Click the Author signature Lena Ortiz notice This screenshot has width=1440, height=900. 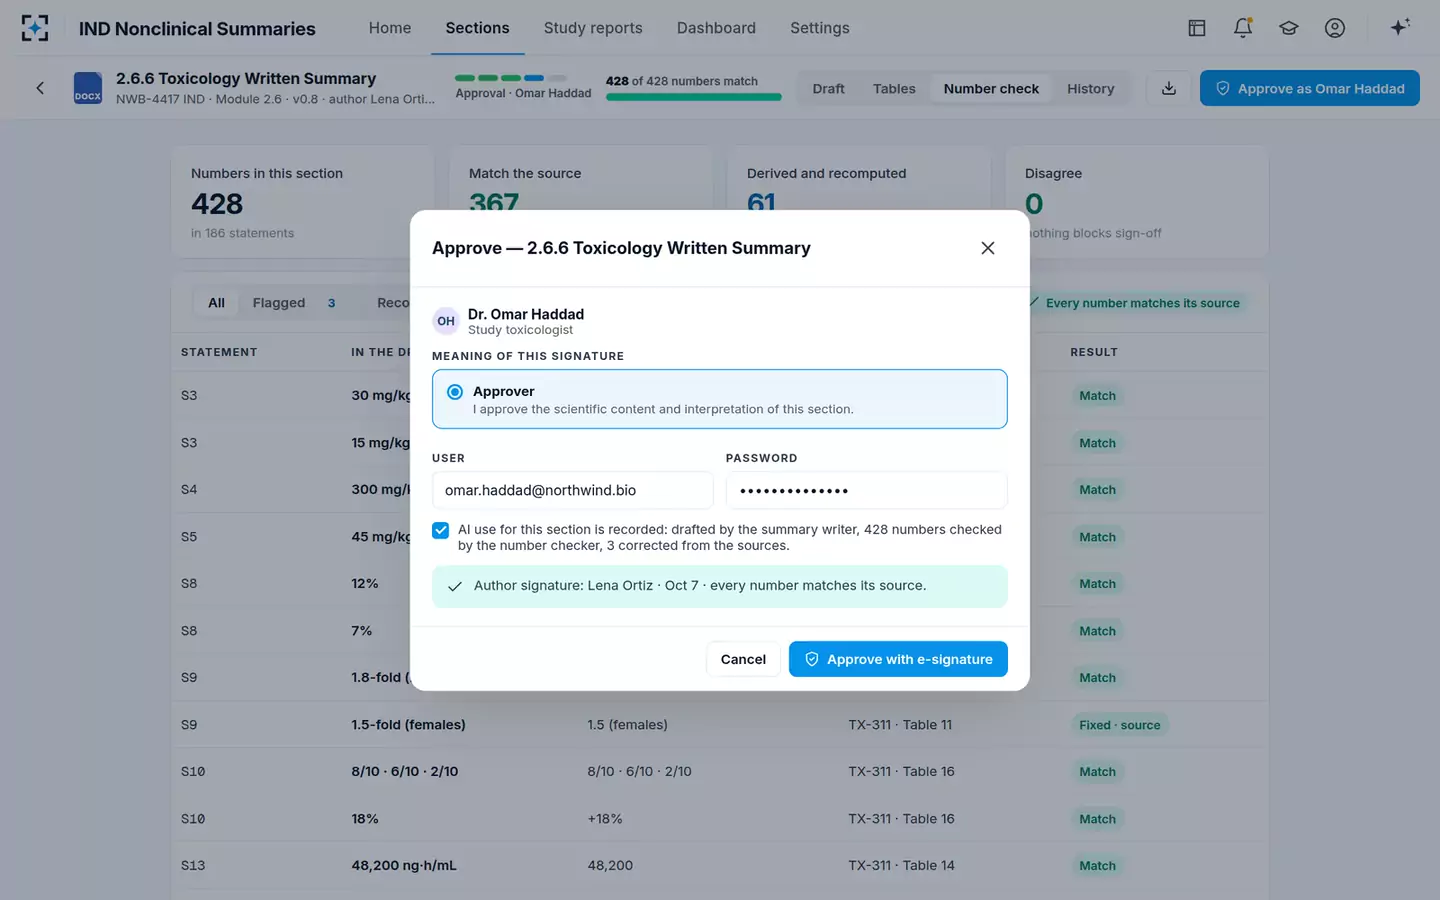click(720, 586)
